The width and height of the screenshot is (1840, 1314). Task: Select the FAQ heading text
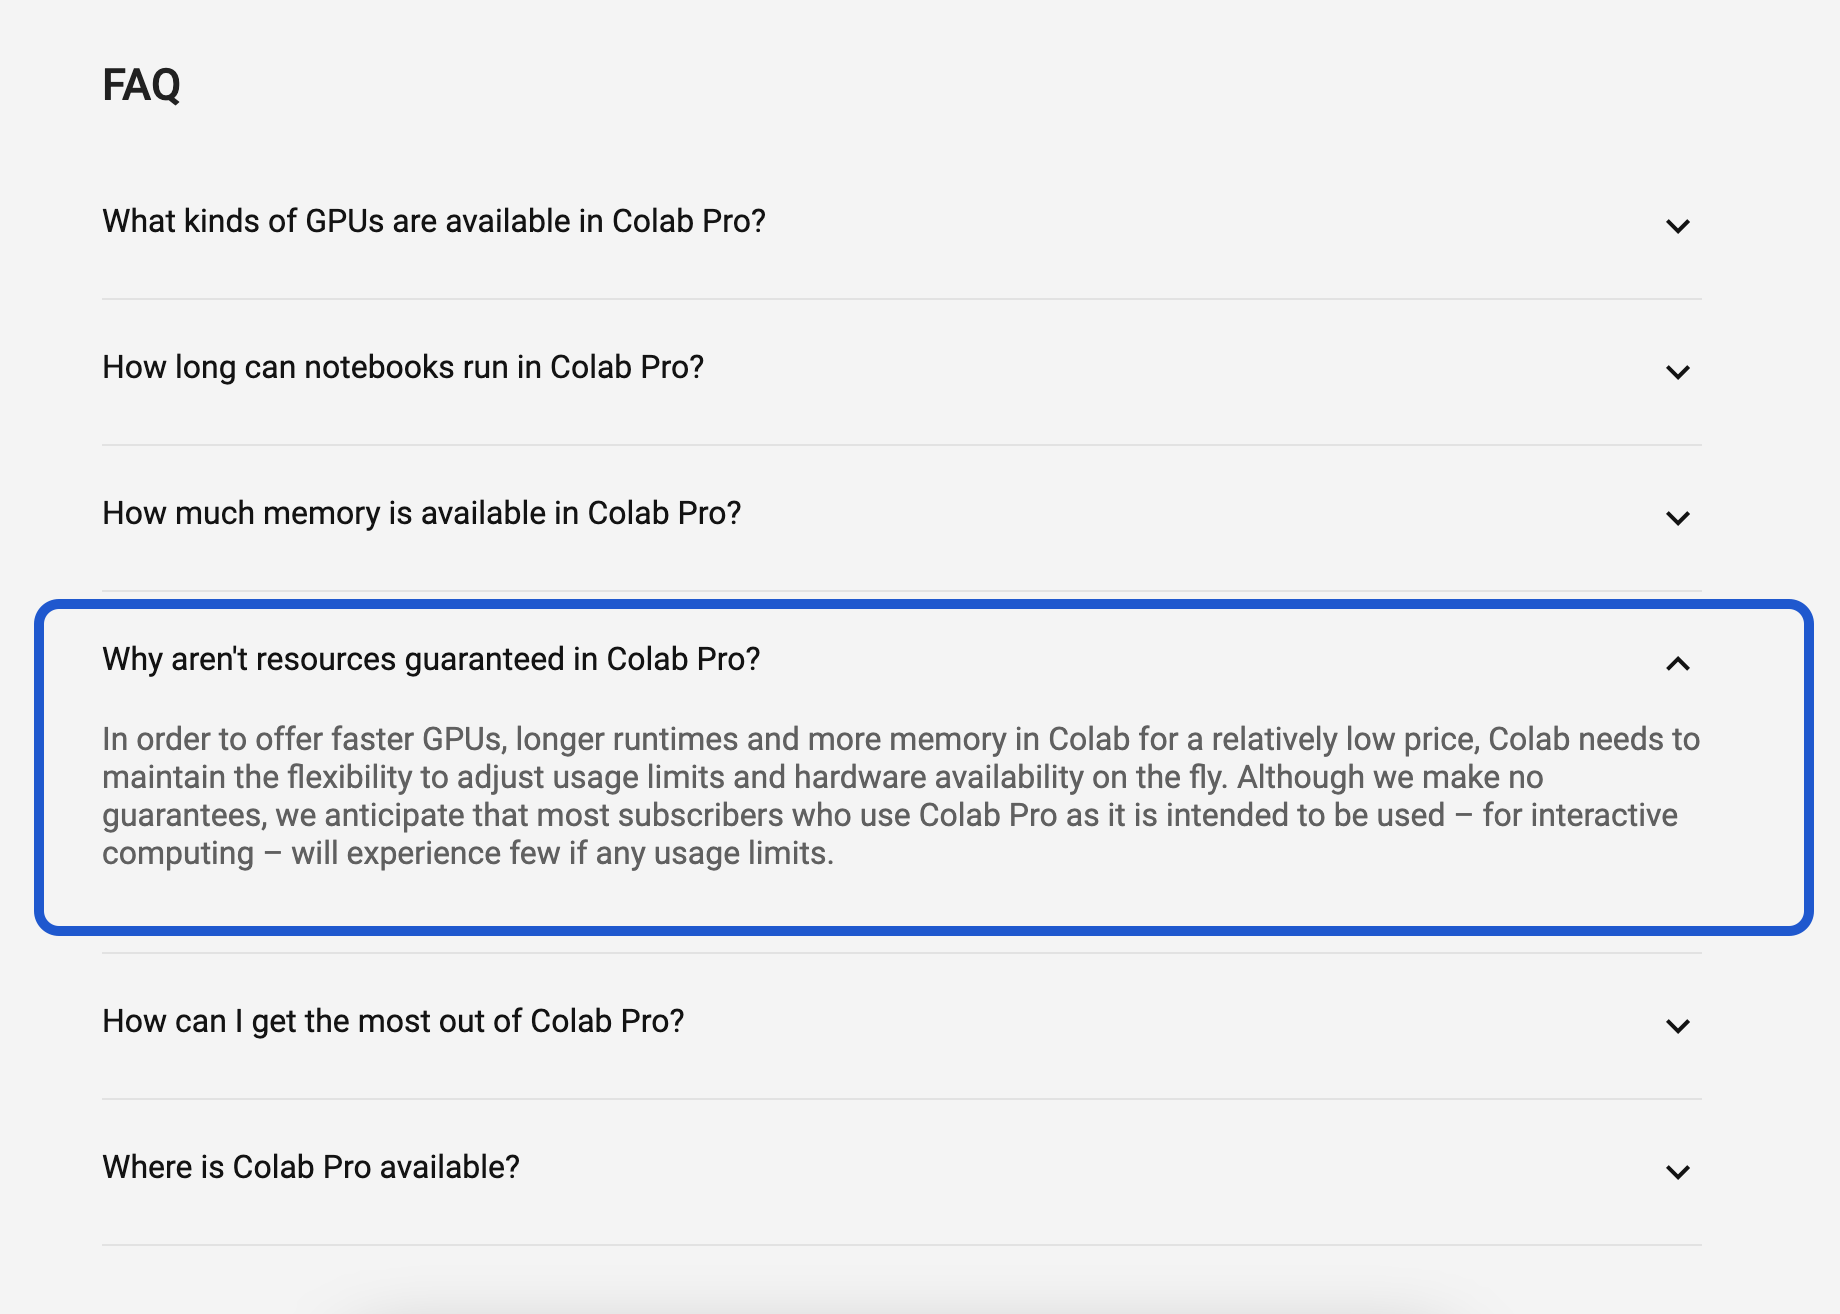point(140,84)
